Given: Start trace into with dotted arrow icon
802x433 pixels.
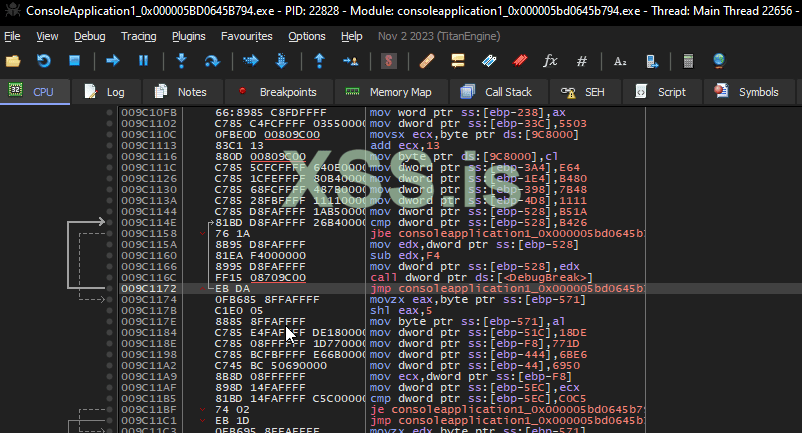Looking at the screenshot, I should (x=251, y=61).
